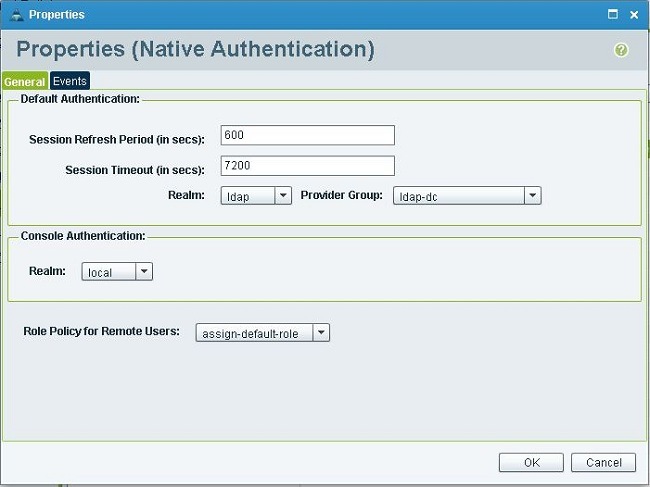Maximize the Properties dialog window
650x487 pixels.
pyautogui.click(x=613, y=15)
